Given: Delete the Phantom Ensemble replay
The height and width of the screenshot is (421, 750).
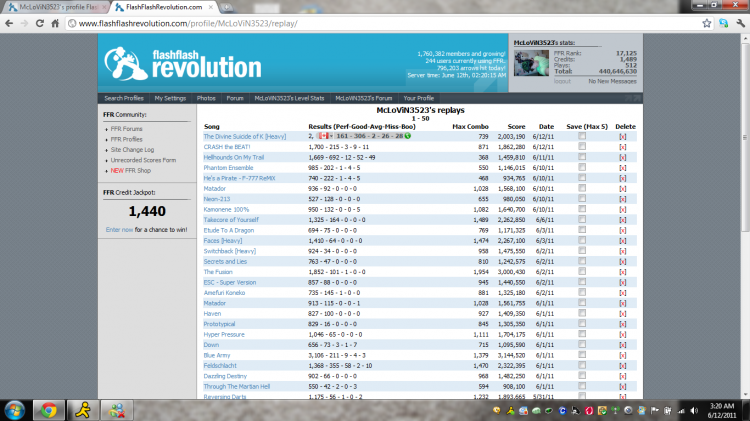Looking at the screenshot, I should [622, 168].
